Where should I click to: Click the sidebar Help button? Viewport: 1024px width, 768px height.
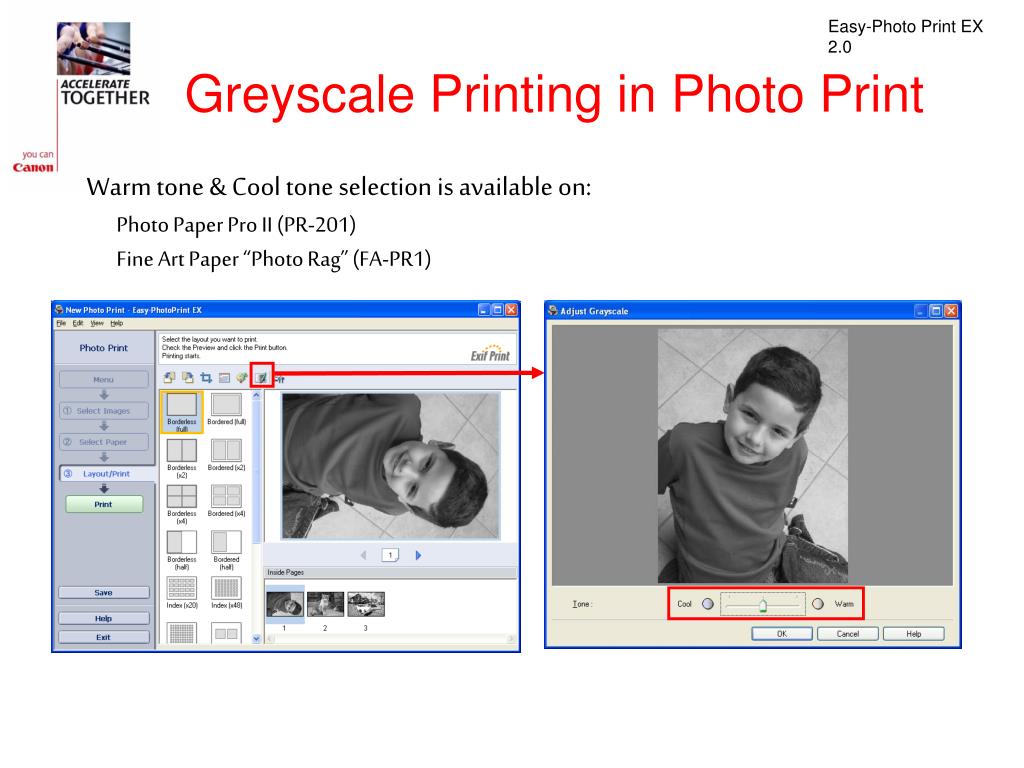[x=104, y=618]
